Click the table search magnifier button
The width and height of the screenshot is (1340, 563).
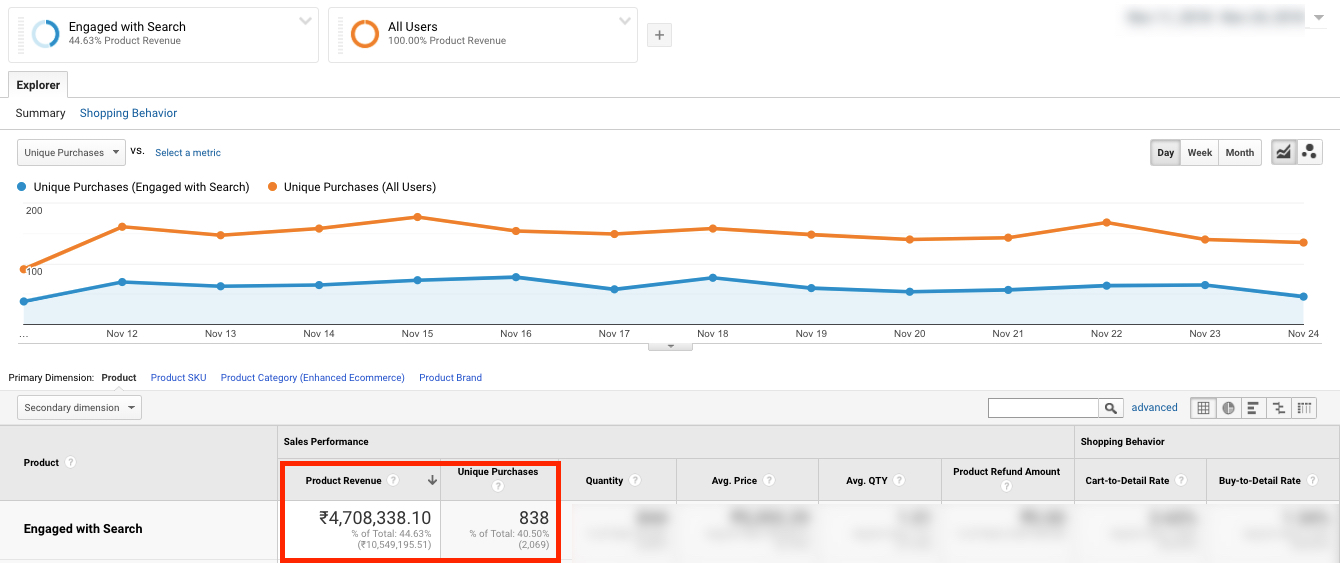tap(1111, 408)
